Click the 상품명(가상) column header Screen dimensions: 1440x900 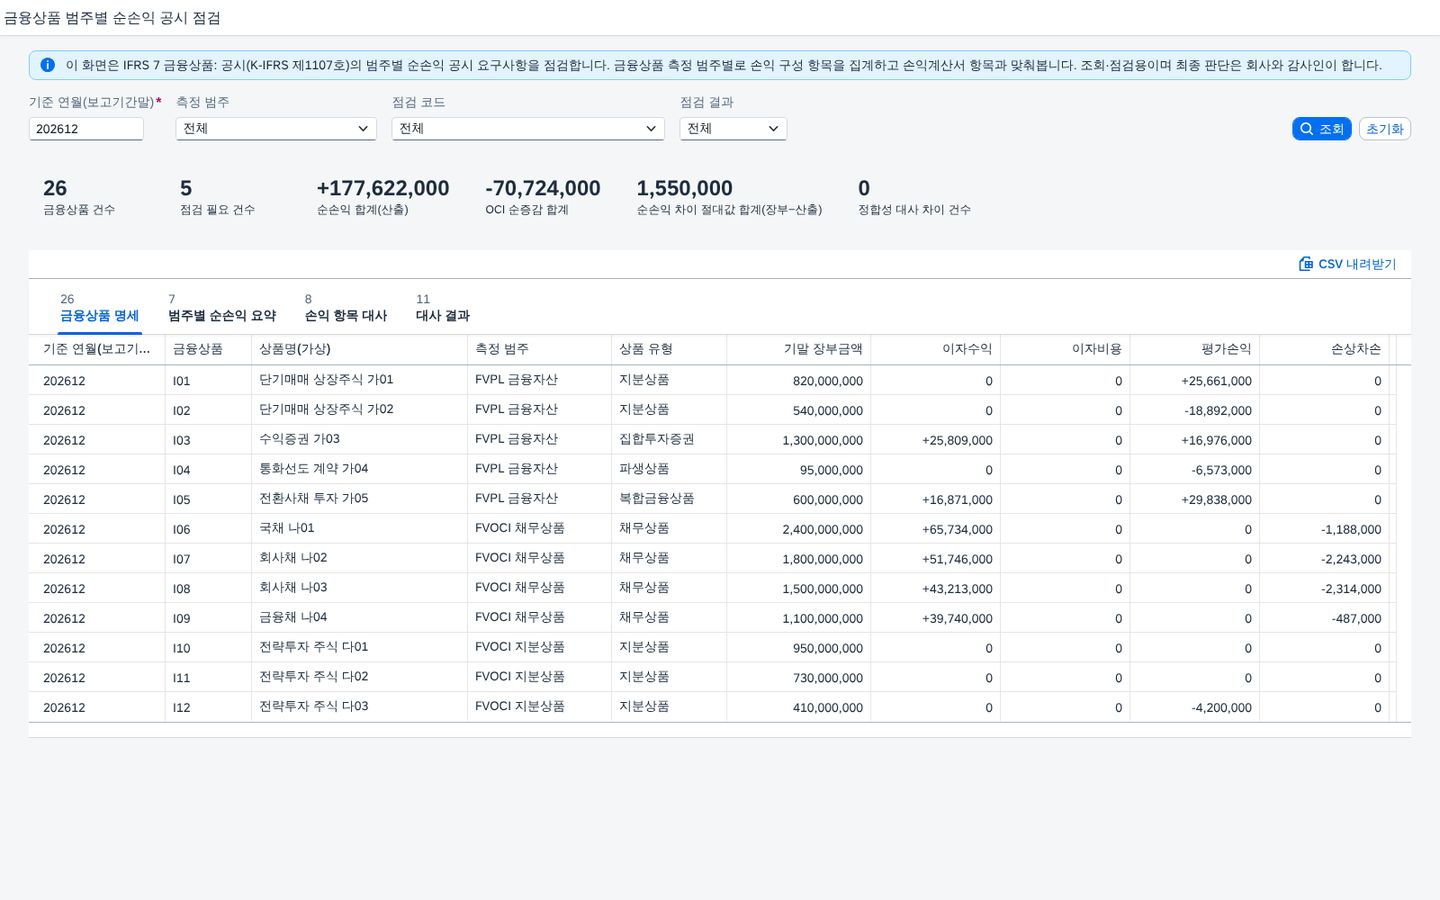[359, 349]
